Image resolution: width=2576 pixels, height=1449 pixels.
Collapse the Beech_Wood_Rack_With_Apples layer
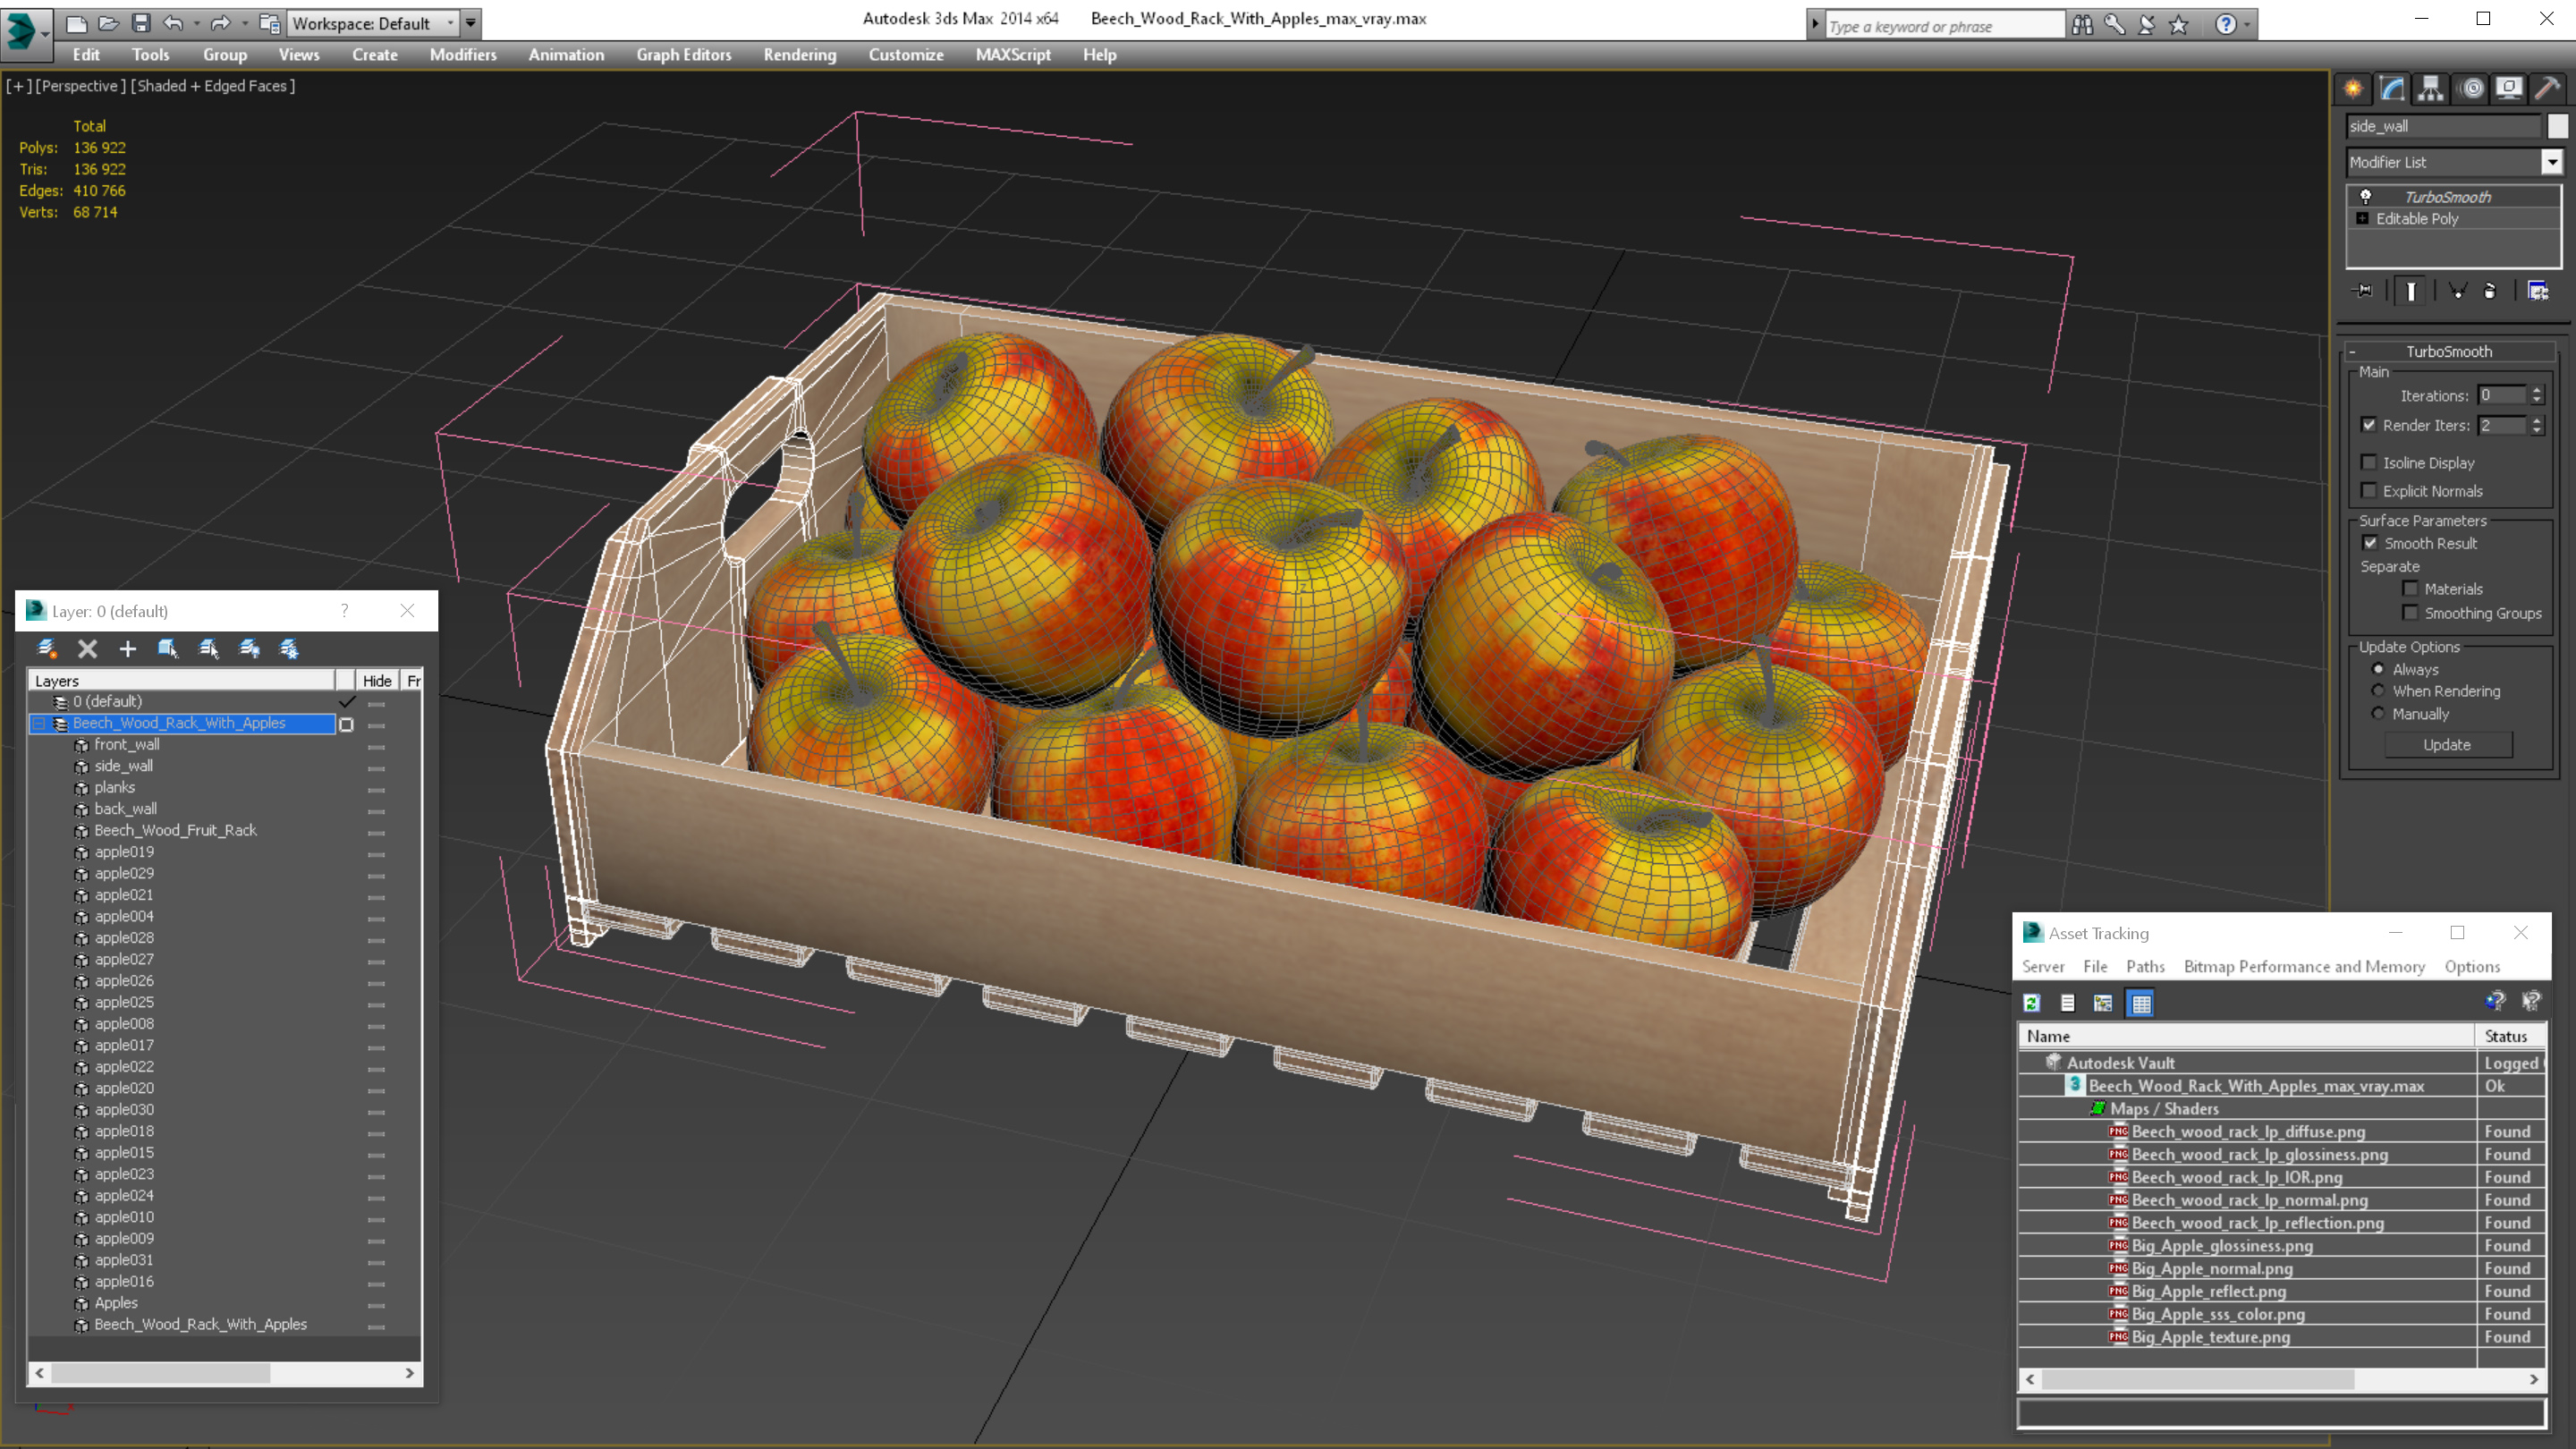pos(40,723)
